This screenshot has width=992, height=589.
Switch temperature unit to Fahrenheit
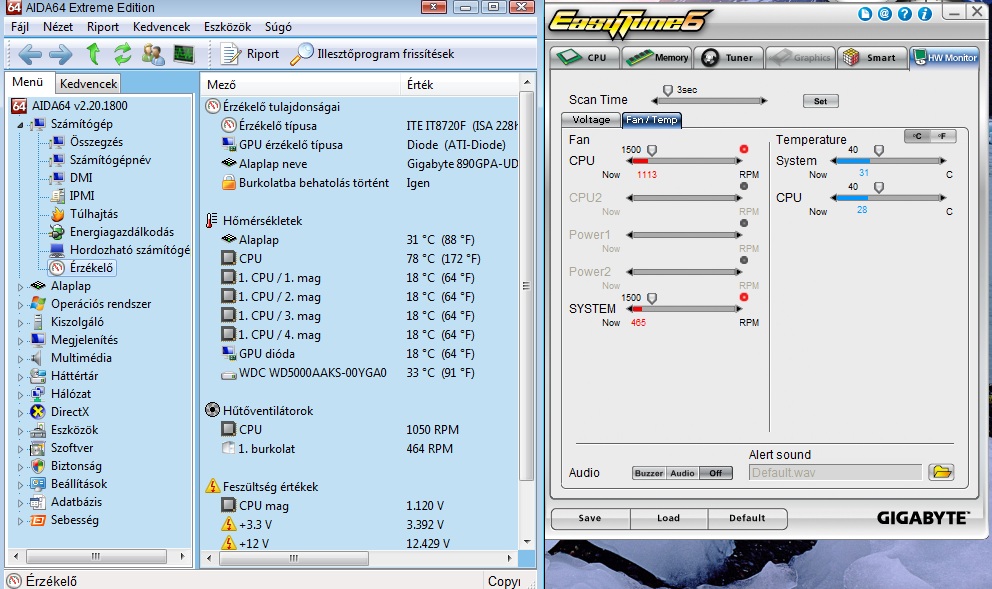(x=942, y=136)
